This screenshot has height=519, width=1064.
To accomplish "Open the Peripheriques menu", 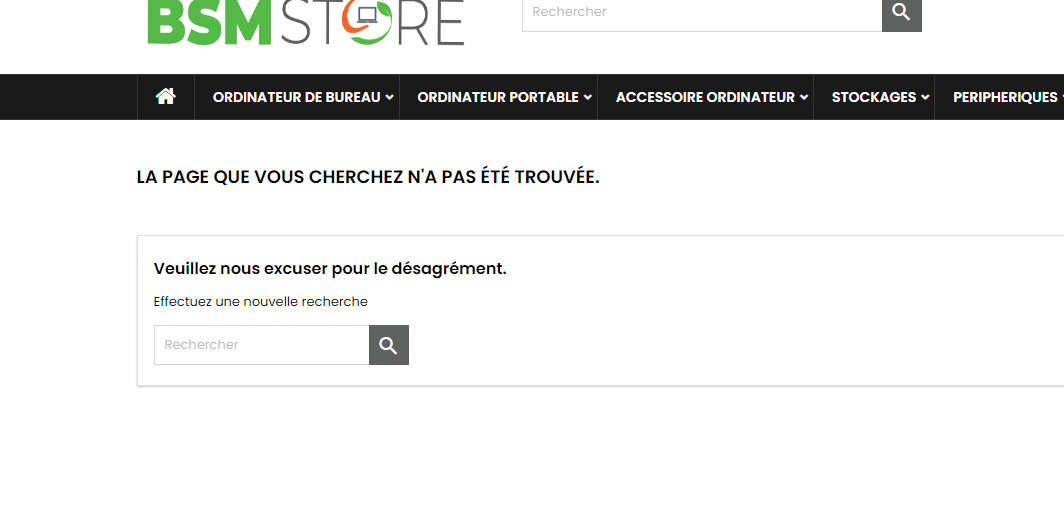I will 1005,97.
